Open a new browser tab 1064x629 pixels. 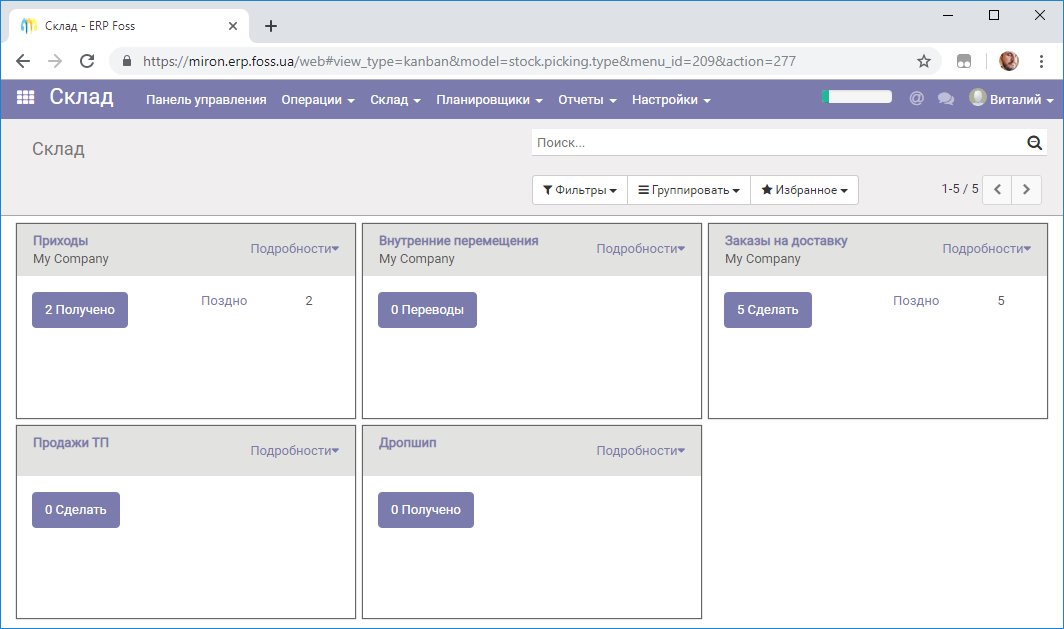[x=271, y=26]
